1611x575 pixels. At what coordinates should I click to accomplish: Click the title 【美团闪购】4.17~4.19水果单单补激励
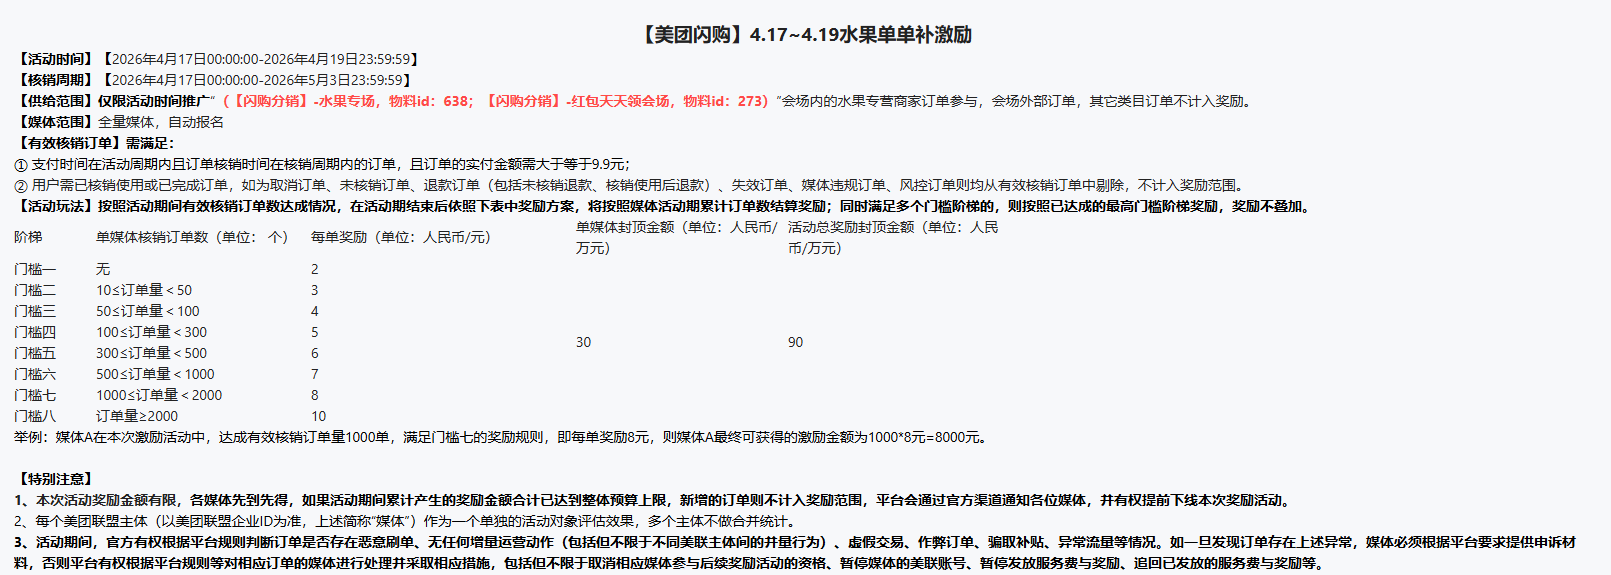click(x=805, y=35)
